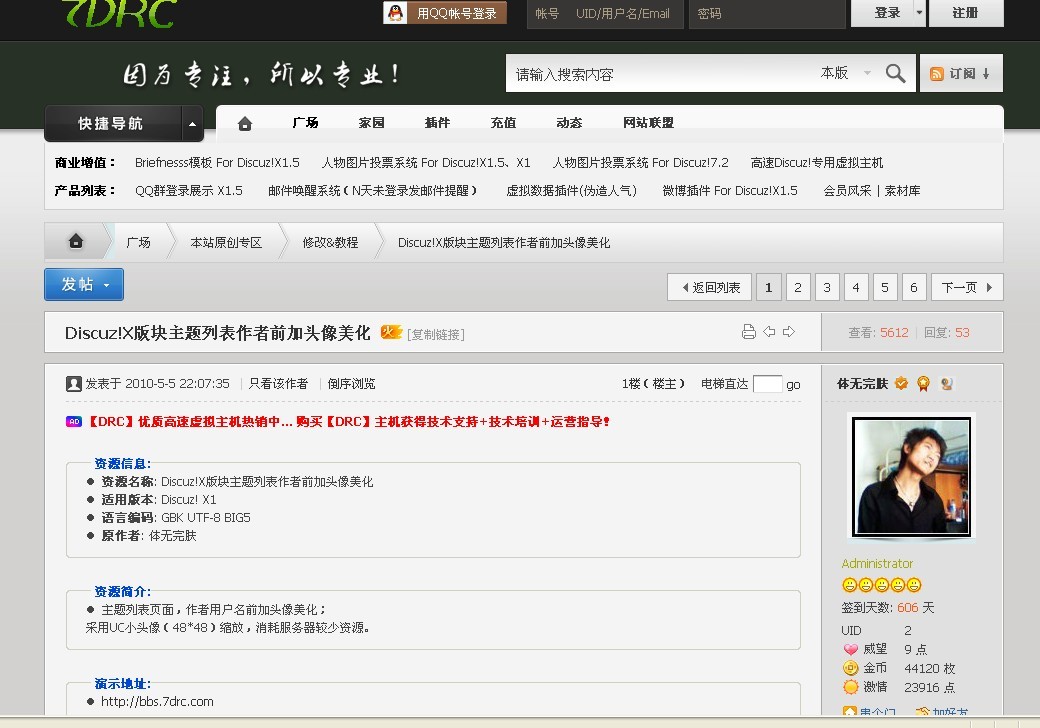Screen dimensions: 1040x728
Task: Click 只看该作者 filter link
Action: [x=279, y=383]
